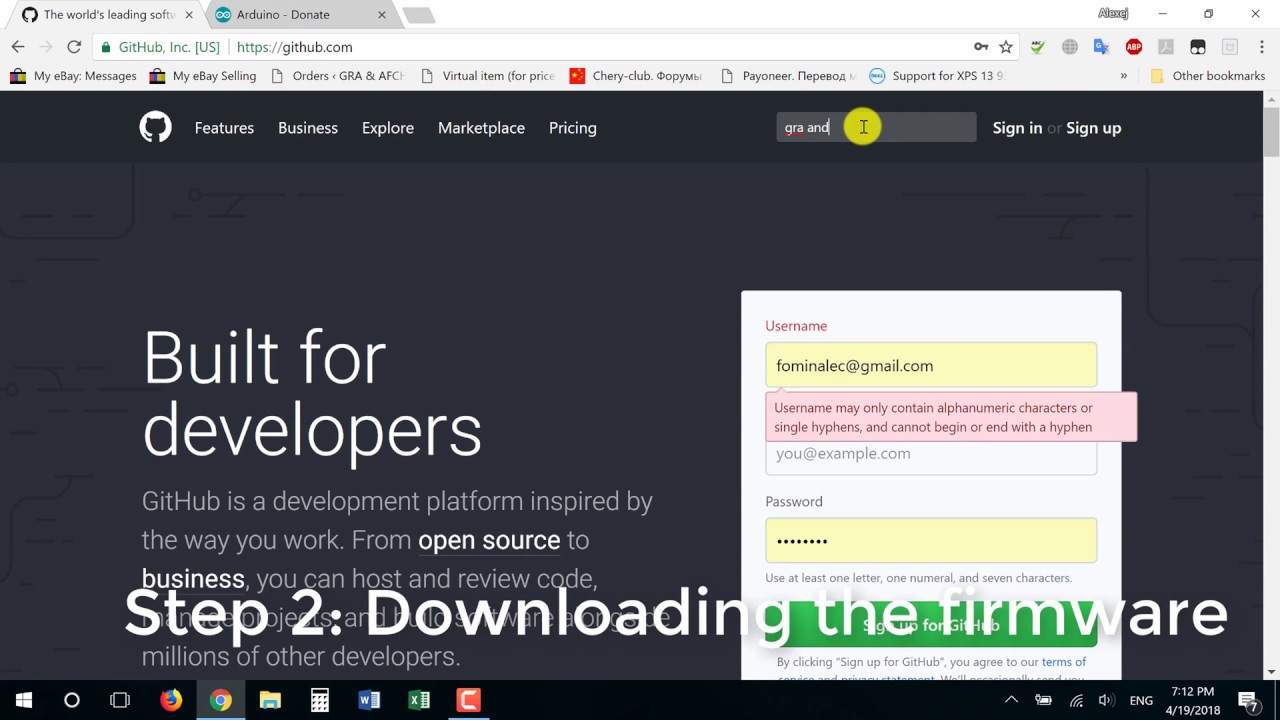Image resolution: width=1280 pixels, height=720 pixels.
Task: Open Orders GRA & AFCH bookmark
Action: pyautogui.click(x=337, y=76)
